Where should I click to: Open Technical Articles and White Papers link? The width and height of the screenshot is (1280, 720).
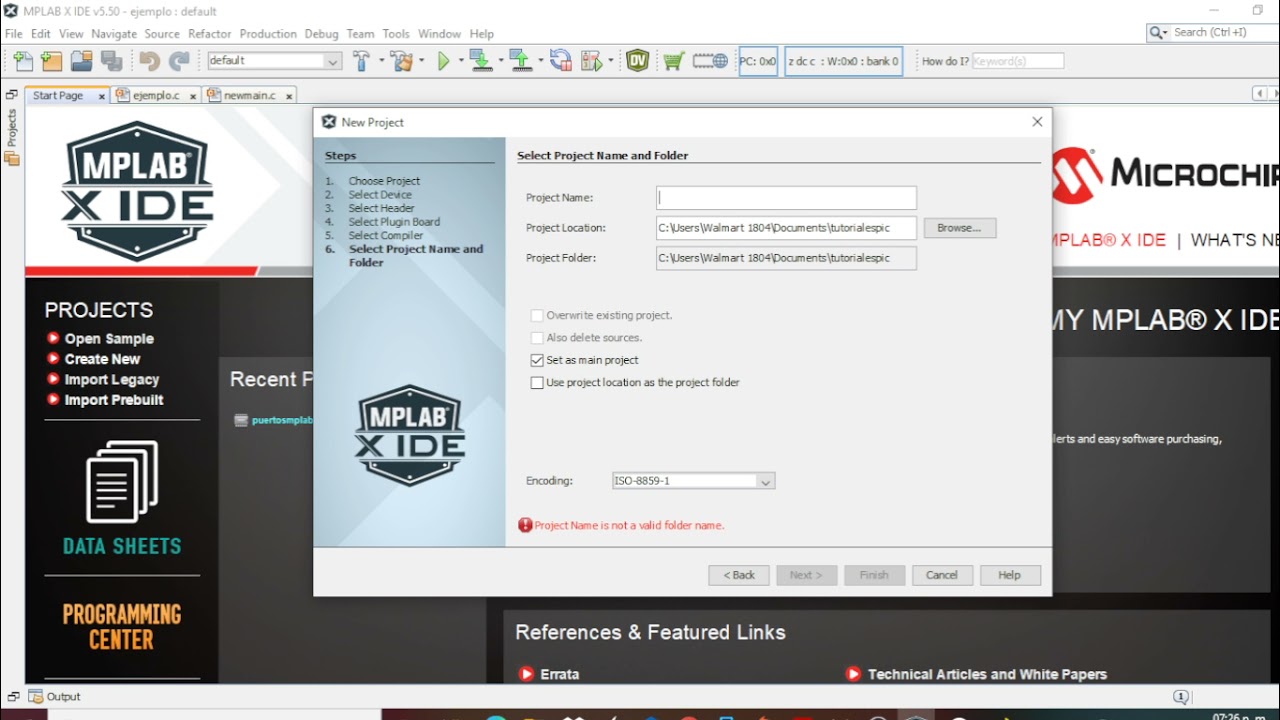tap(987, 674)
